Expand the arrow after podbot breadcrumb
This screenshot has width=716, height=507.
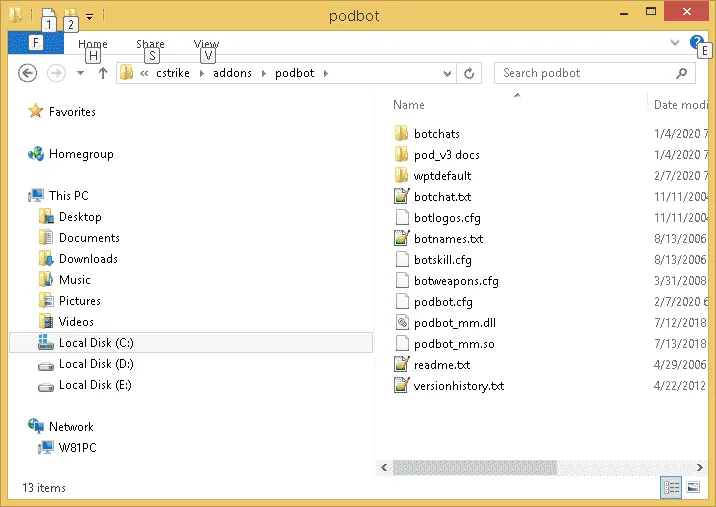[x=326, y=73]
